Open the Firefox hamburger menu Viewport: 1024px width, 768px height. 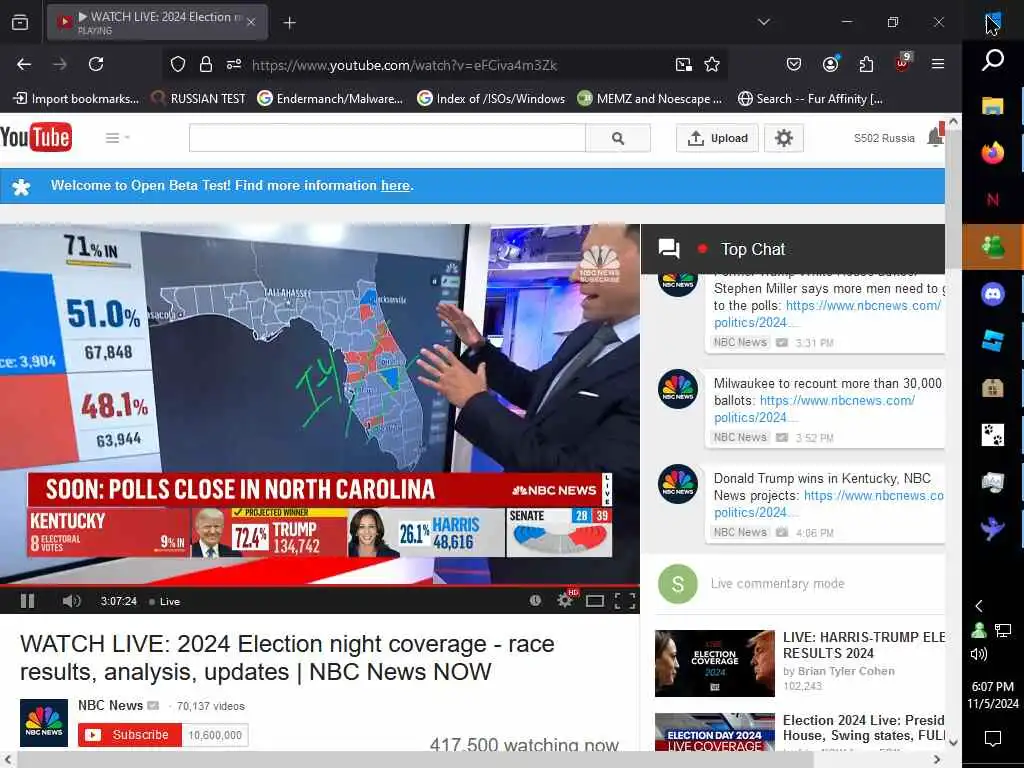[938, 64]
